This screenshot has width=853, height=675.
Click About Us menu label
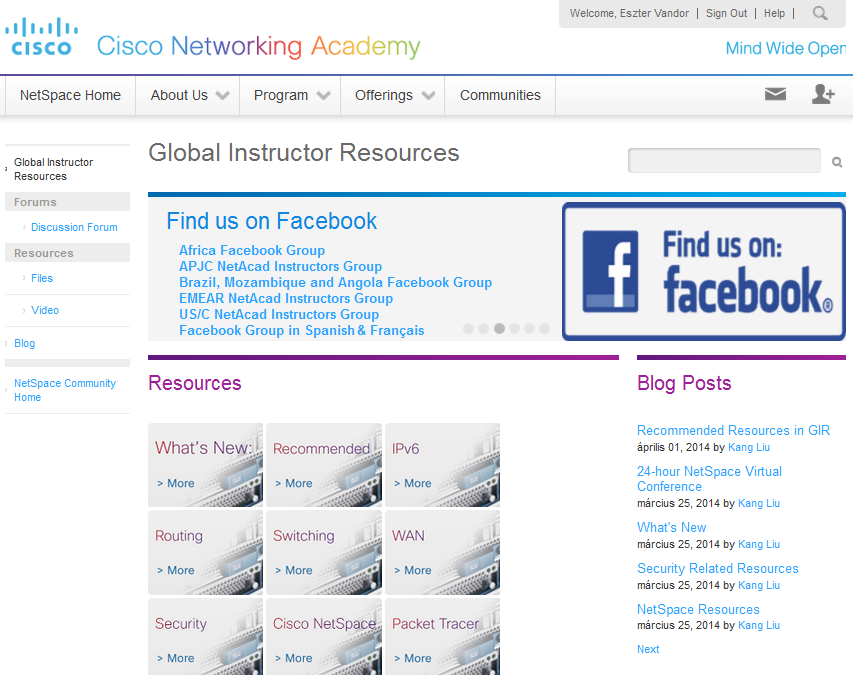point(179,95)
